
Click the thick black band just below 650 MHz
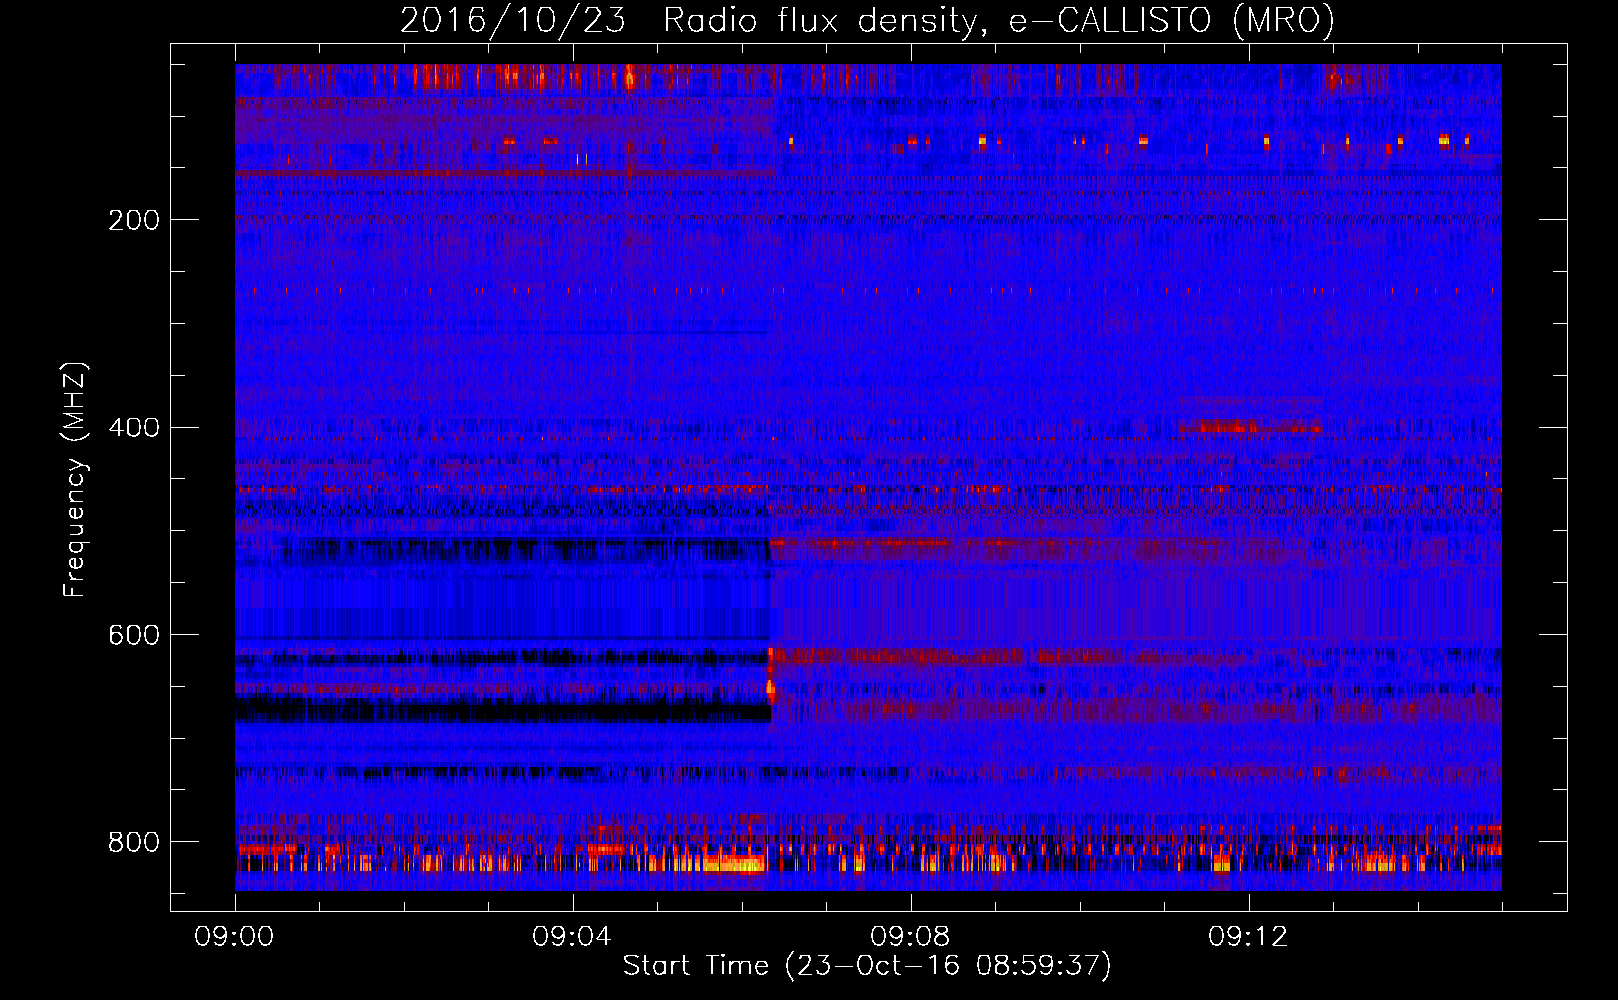(x=503, y=711)
